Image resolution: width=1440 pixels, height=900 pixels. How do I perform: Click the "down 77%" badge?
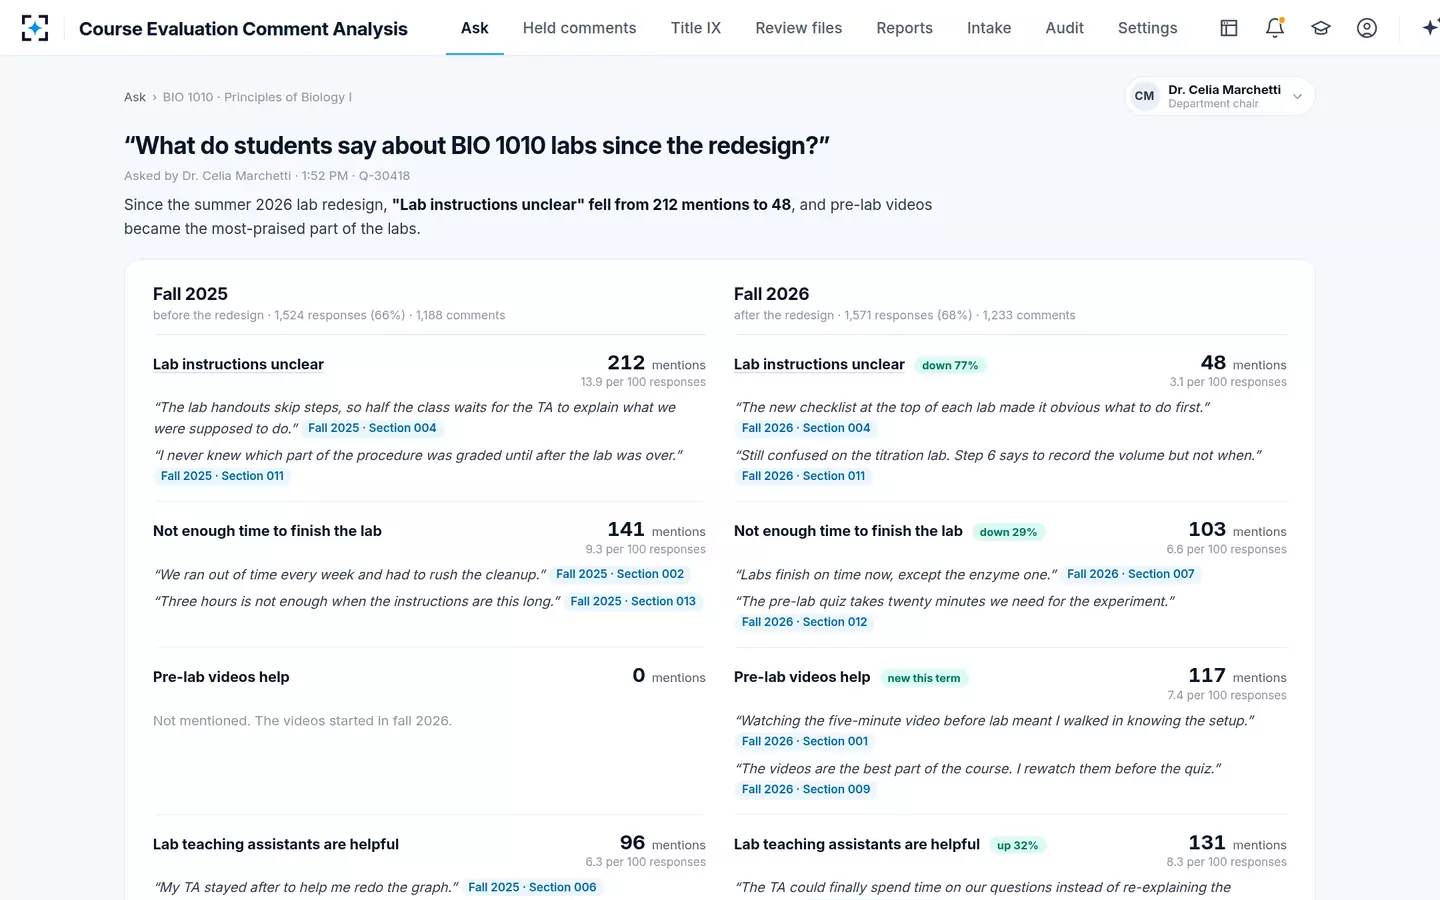click(950, 366)
